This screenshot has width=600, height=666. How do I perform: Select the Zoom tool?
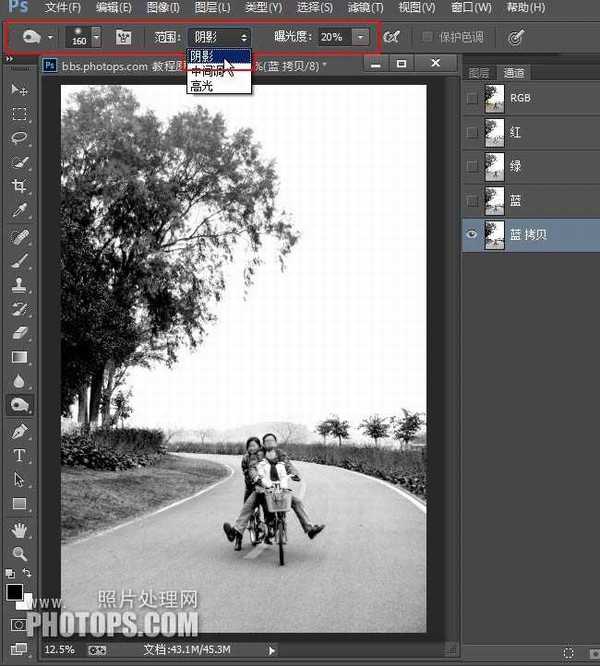coord(18,553)
